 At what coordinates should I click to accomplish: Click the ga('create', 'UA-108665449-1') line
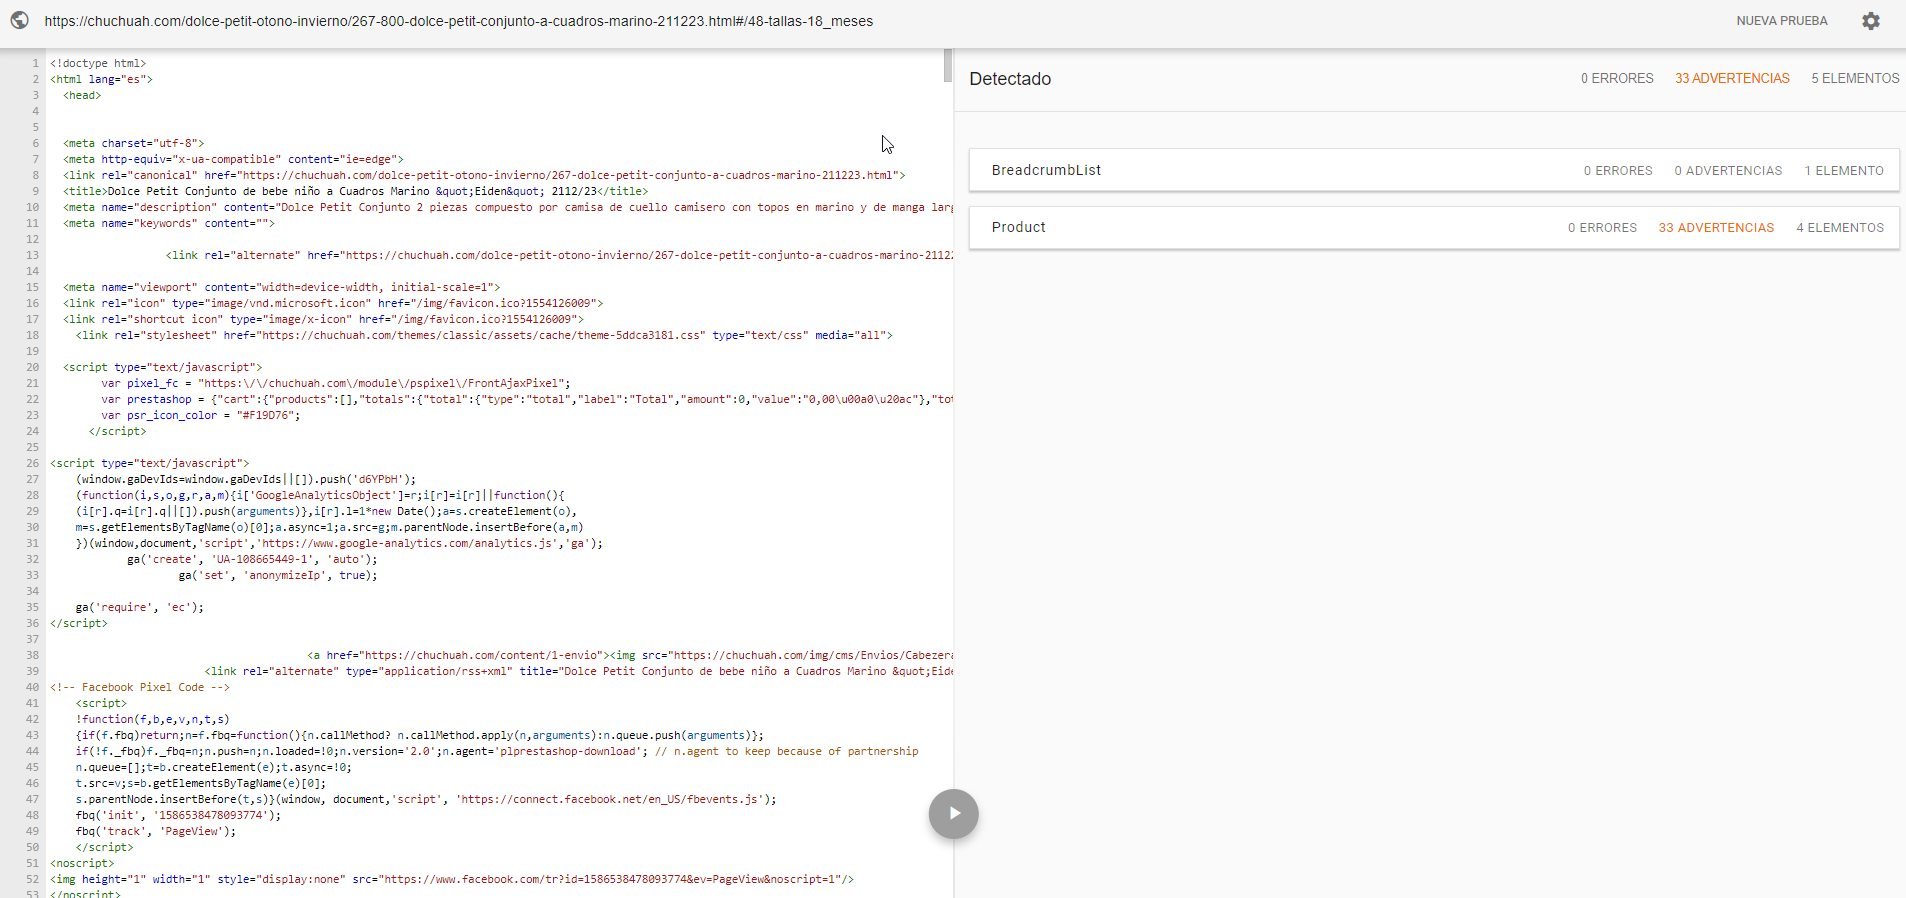point(252,559)
